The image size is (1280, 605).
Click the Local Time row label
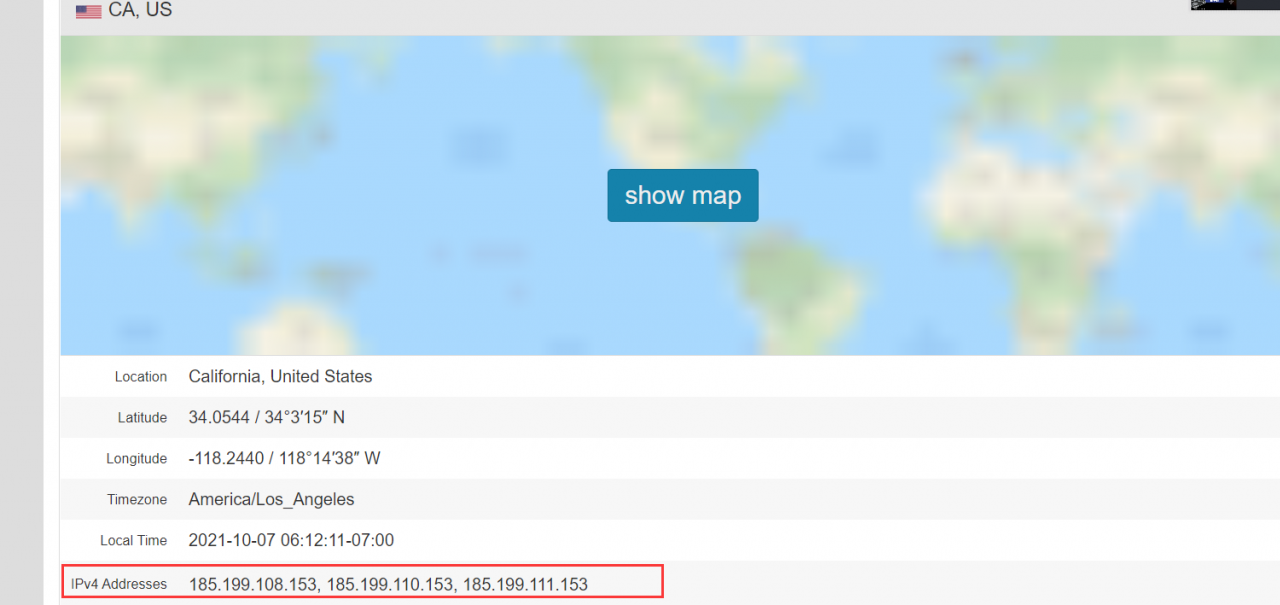pos(133,541)
